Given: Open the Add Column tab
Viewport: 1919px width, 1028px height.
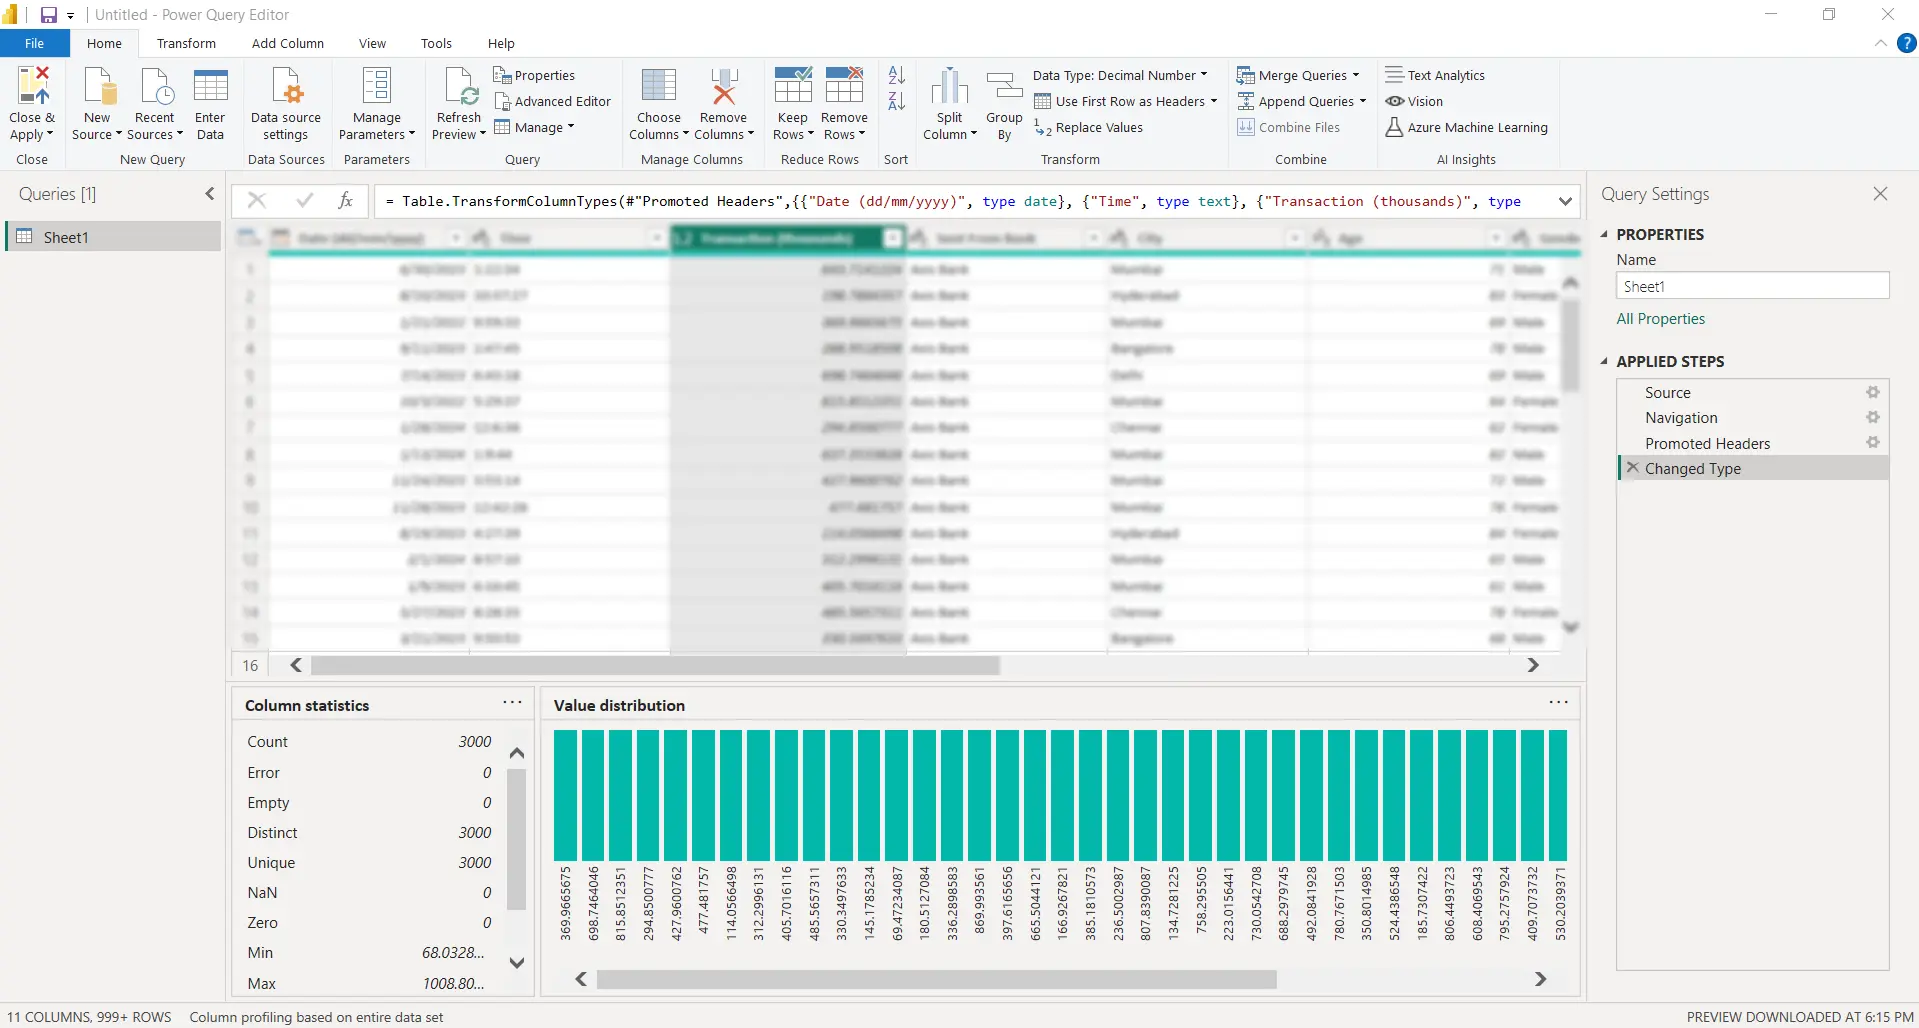Looking at the screenshot, I should coord(288,43).
